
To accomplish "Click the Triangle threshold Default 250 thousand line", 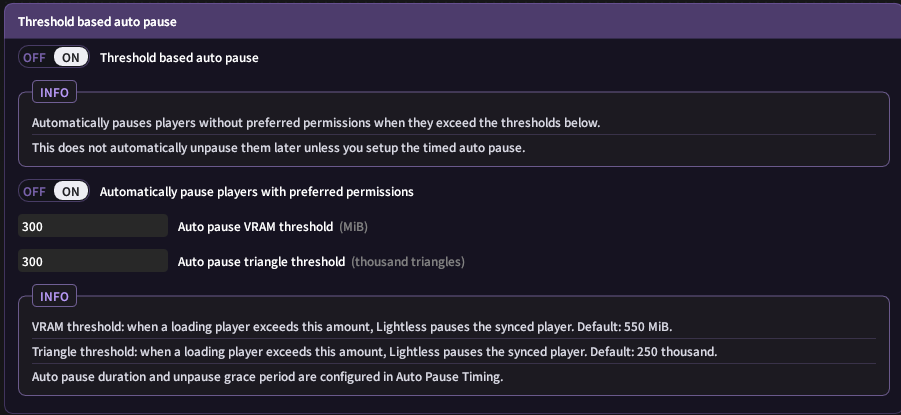I will 375,352.
